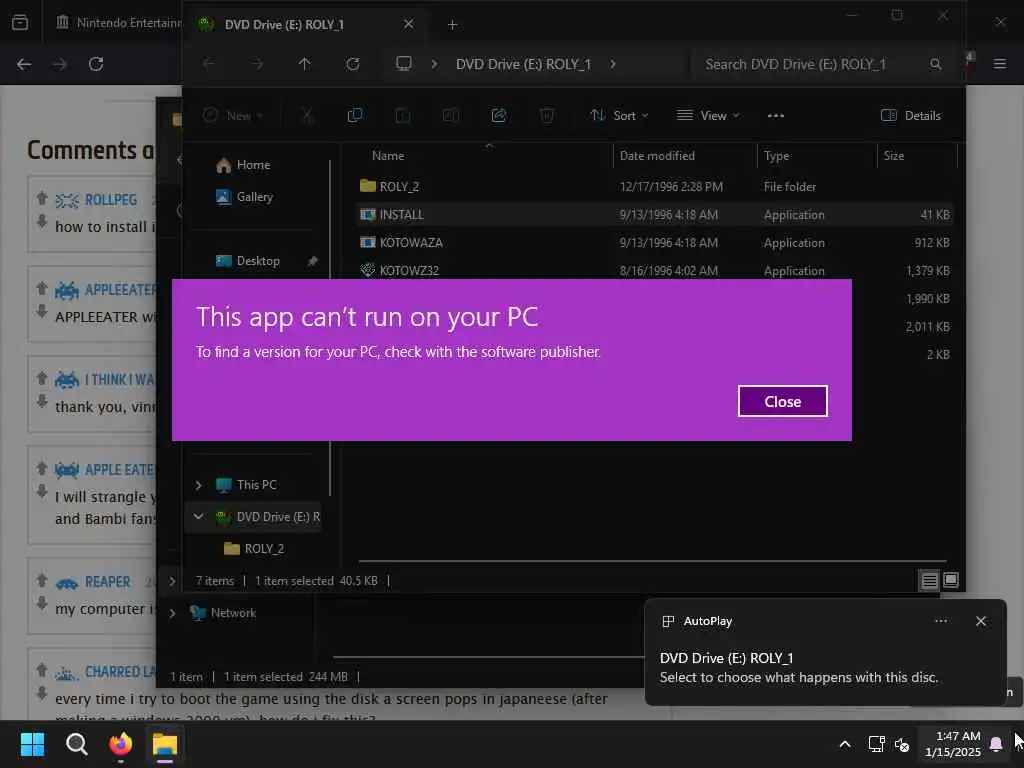Image resolution: width=1024 pixels, height=768 pixels.
Task: Open the See more ellipsis menu
Action: 776,116
